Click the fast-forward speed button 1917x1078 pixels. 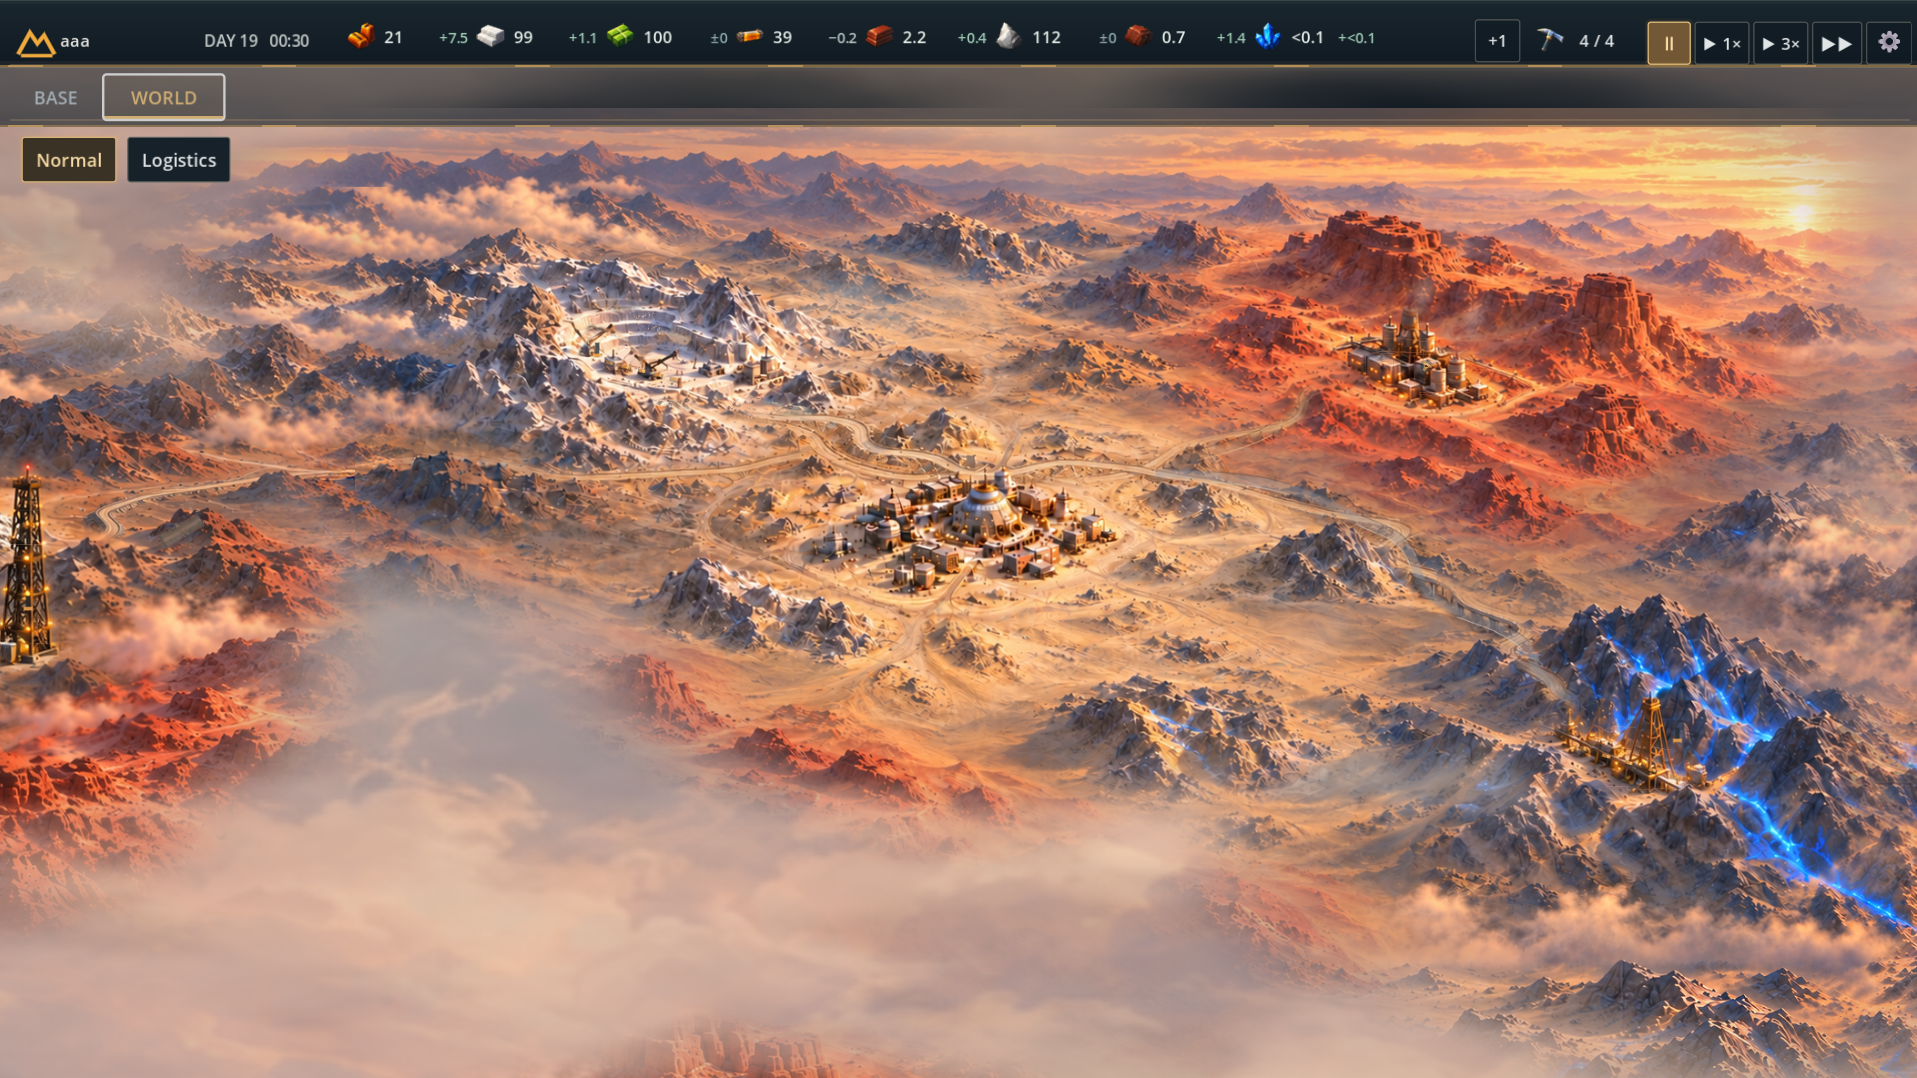1837,43
